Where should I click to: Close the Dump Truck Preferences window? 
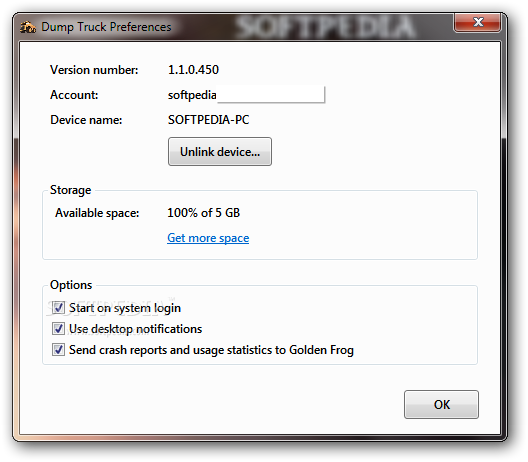[477, 23]
